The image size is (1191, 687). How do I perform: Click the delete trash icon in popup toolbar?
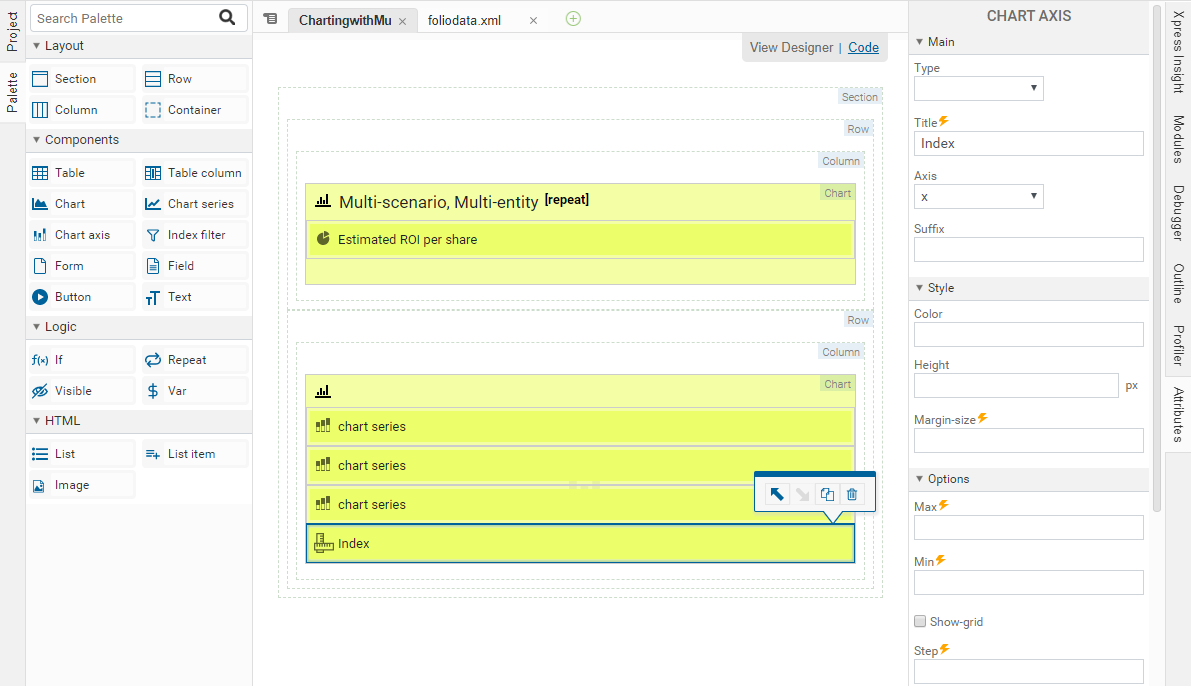coord(852,494)
